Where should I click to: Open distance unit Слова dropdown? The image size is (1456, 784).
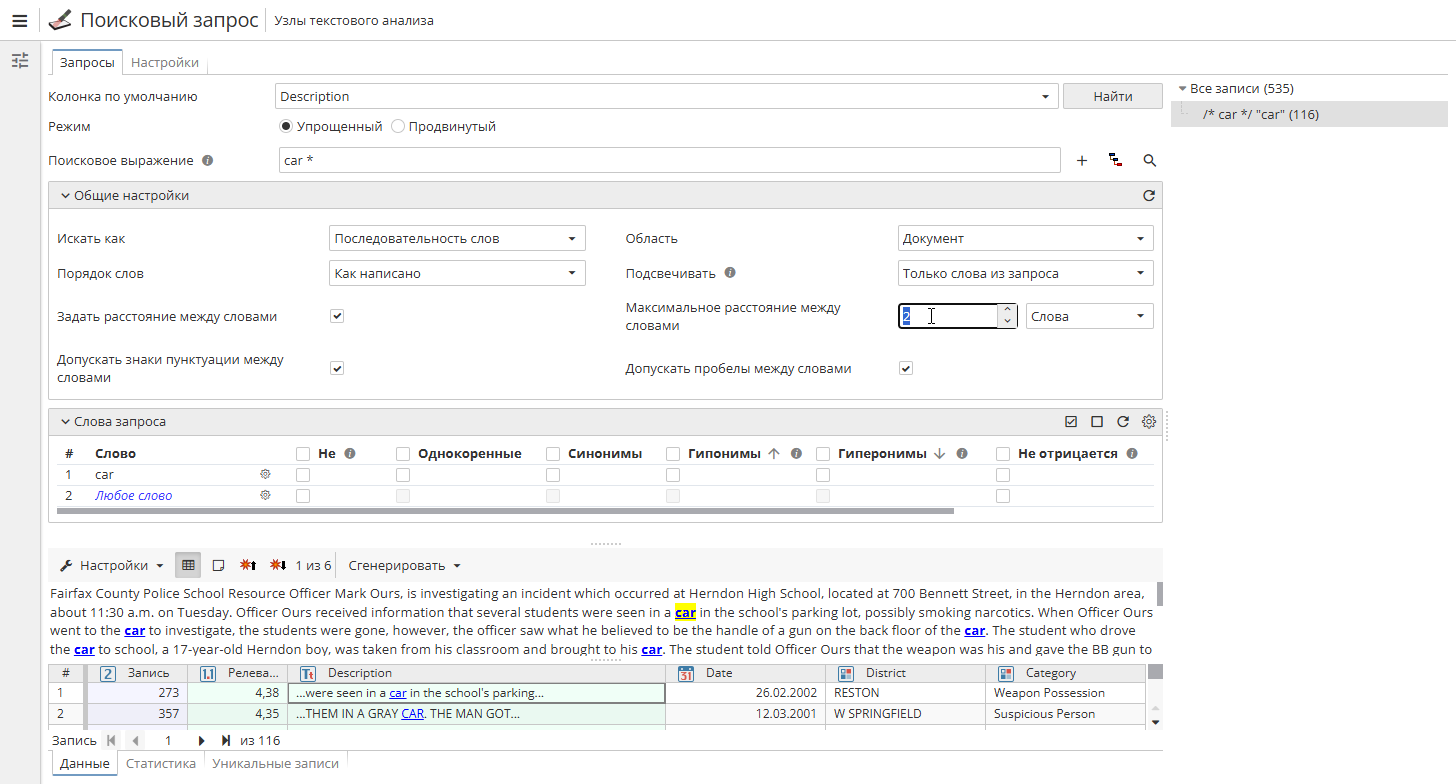click(x=1089, y=316)
